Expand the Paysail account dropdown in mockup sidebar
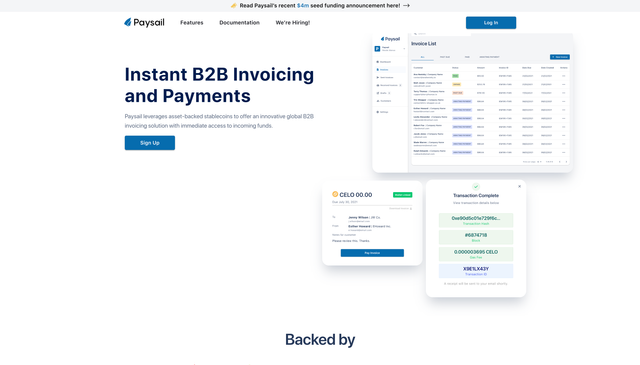640x365 pixels. [404, 49]
